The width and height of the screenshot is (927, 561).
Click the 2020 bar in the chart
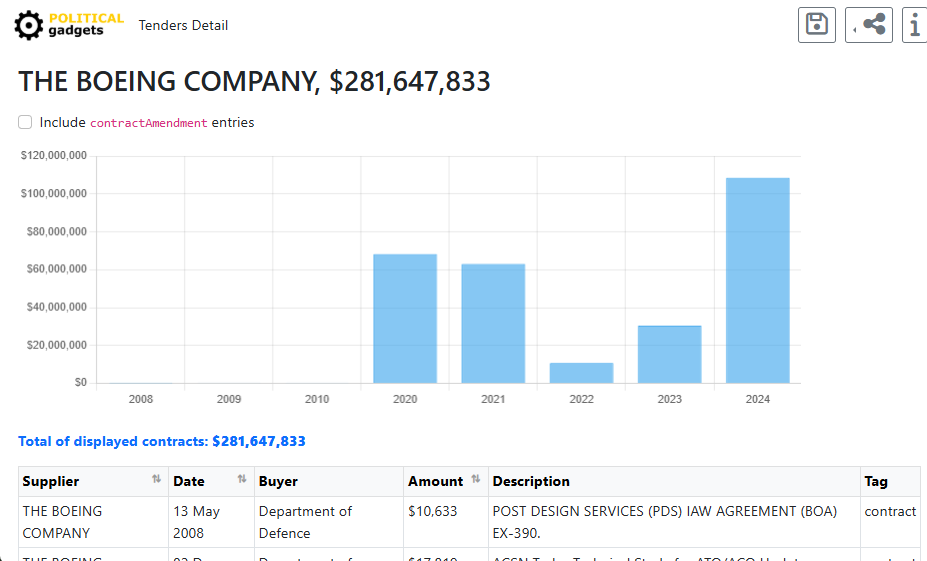(405, 319)
